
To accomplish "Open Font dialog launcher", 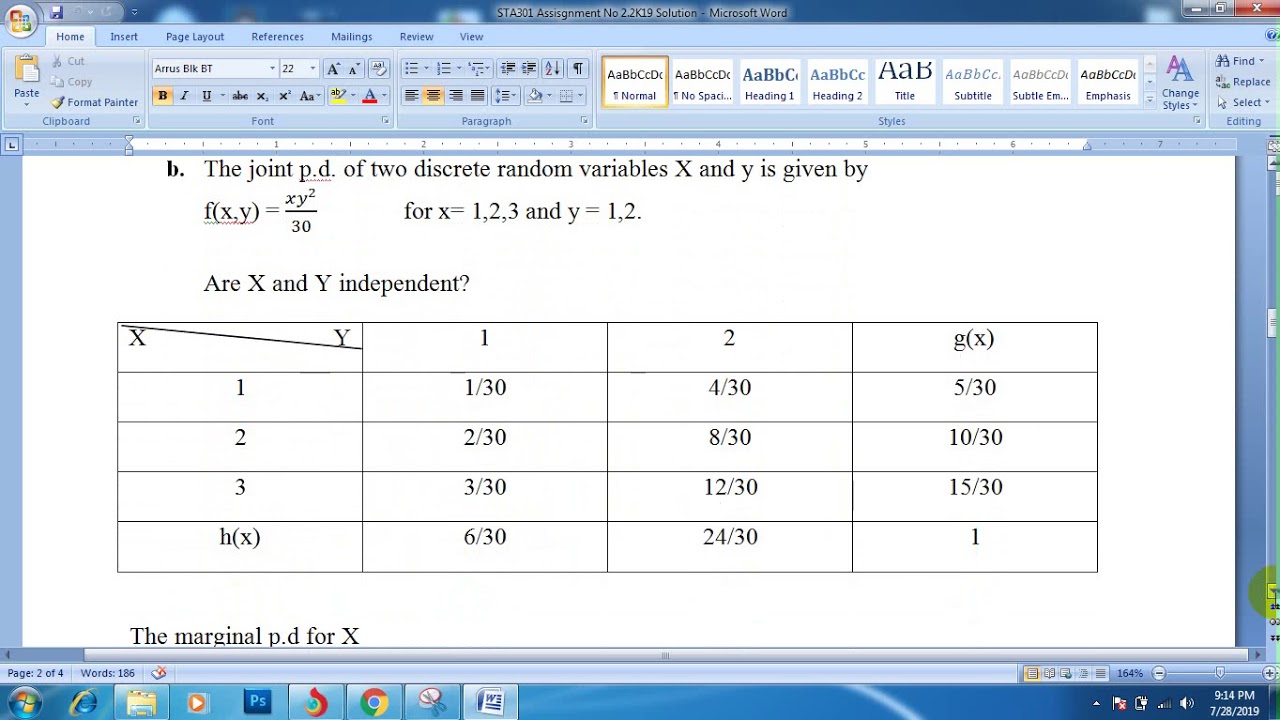I will tap(386, 121).
